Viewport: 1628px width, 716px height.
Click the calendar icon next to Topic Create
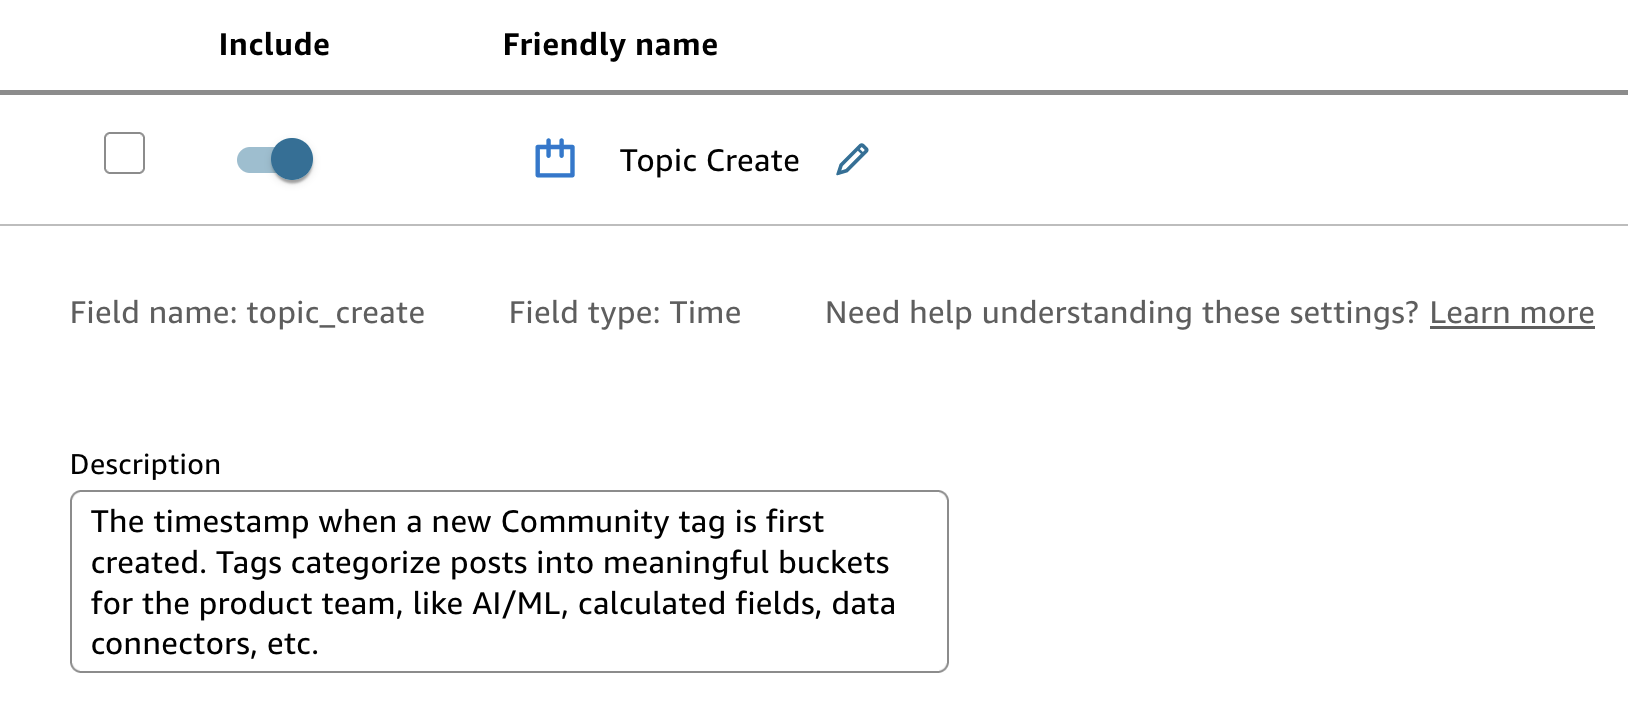point(555,159)
